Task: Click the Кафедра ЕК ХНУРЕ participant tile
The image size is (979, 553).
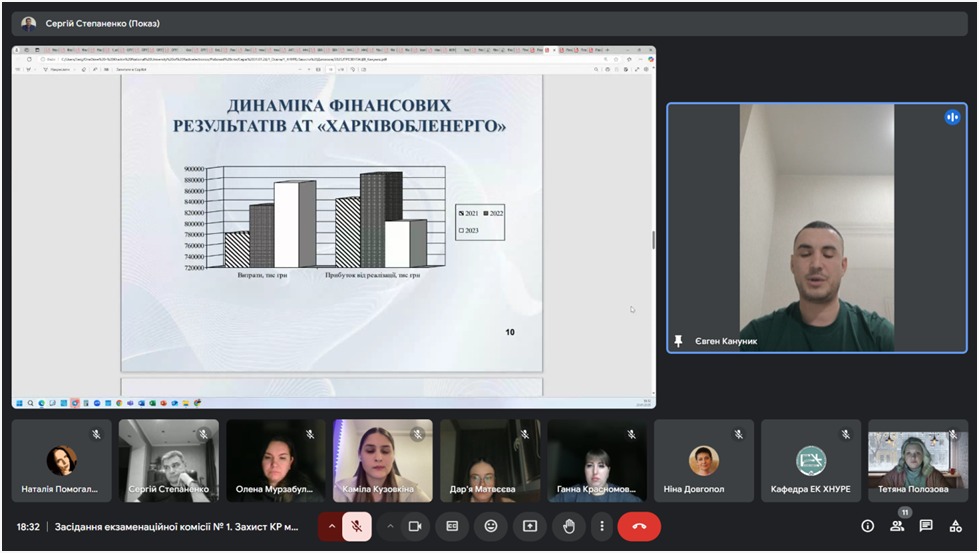Action: pyautogui.click(x=810, y=460)
